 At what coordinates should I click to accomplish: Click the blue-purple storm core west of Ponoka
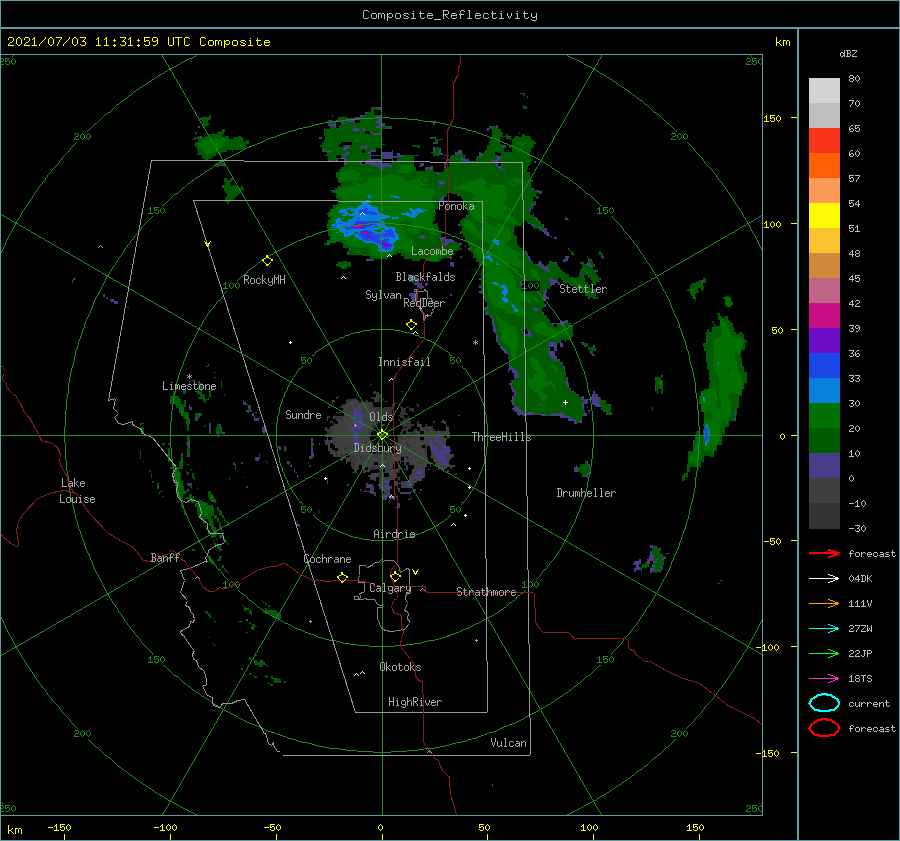coord(364,228)
